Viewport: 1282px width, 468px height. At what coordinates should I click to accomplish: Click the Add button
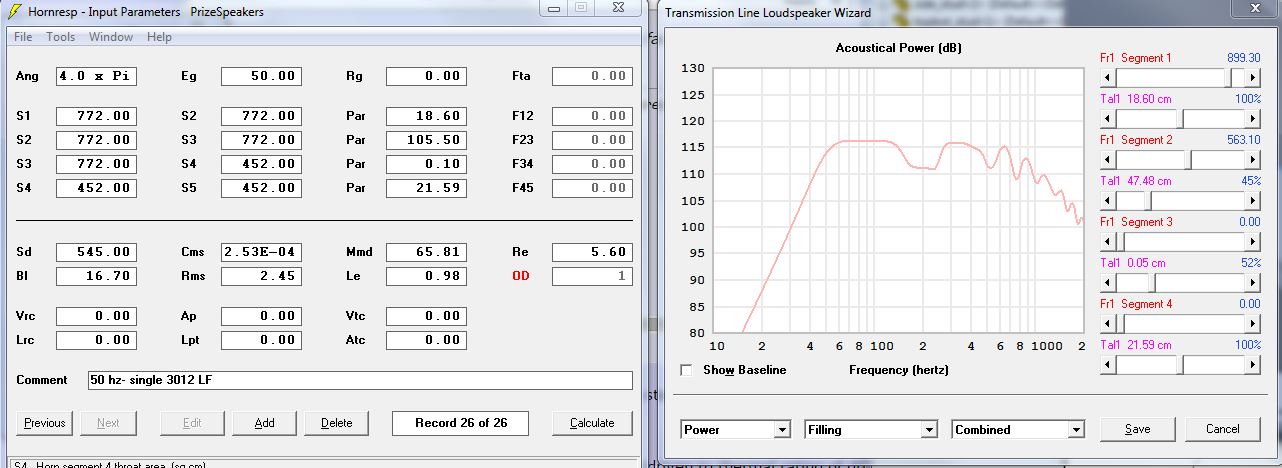coord(264,423)
